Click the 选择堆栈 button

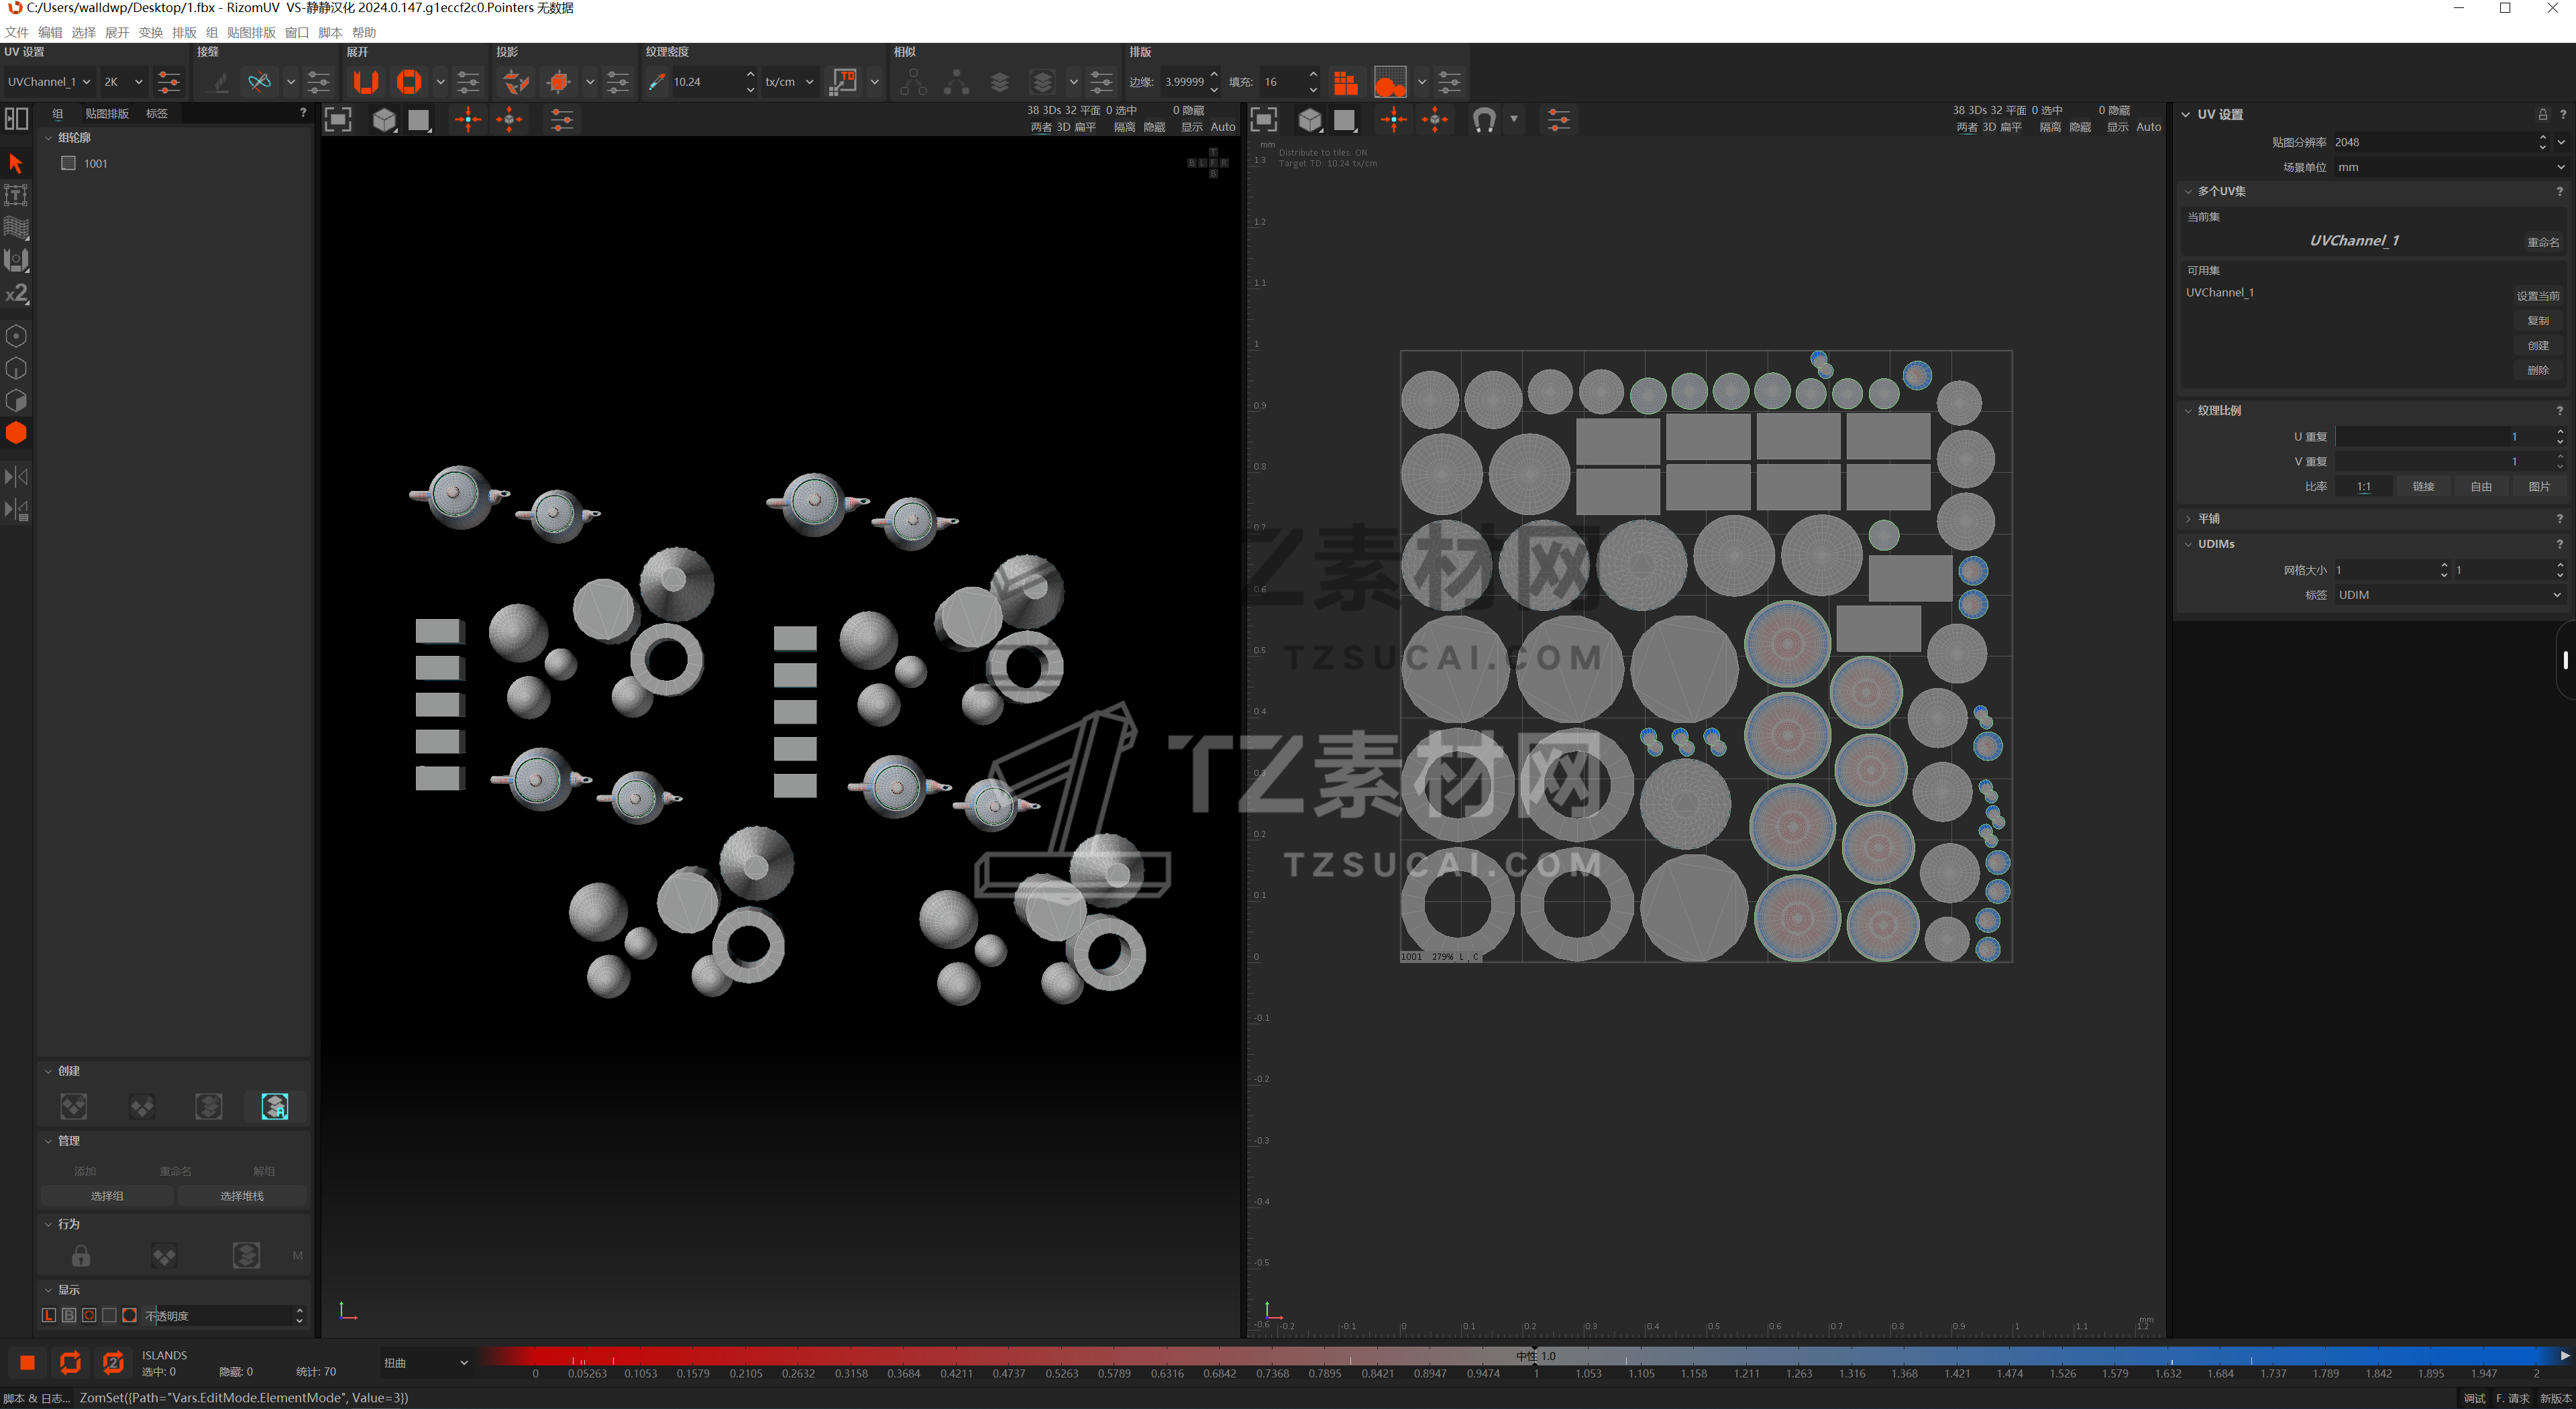[x=242, y=1196]
